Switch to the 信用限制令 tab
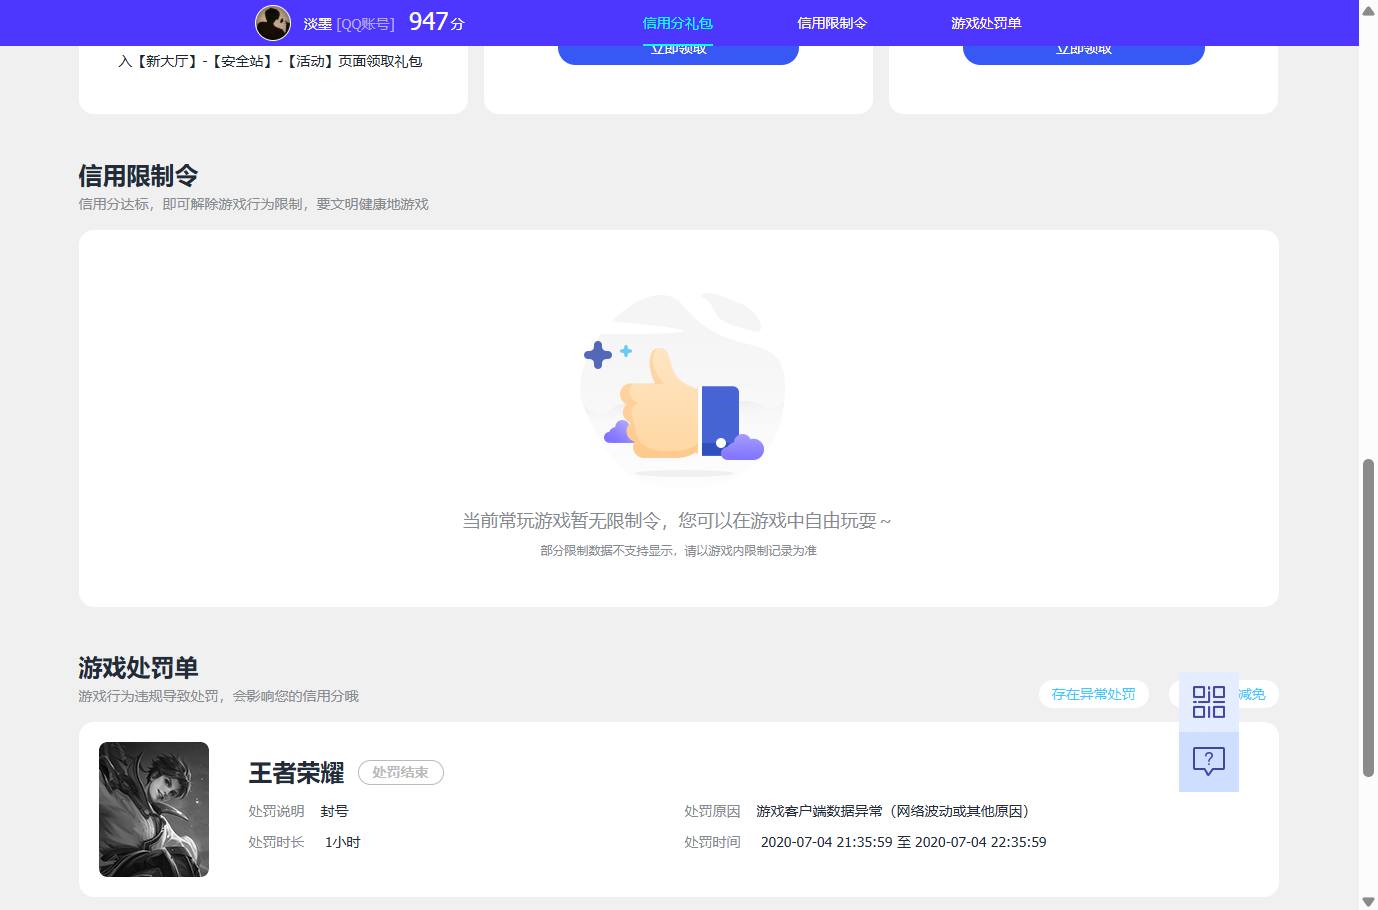The width and height of the screenshot is (1378, 910). [833, 23]
